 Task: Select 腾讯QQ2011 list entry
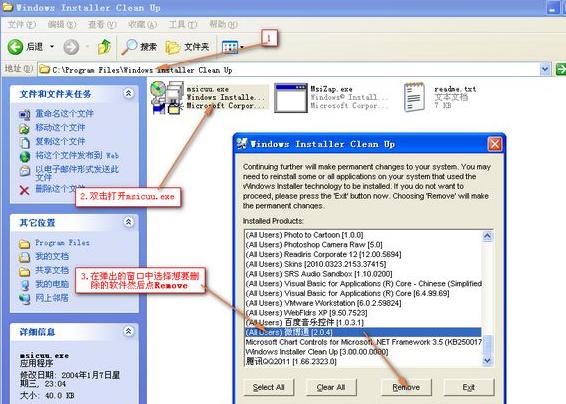[x=363, y=361]
